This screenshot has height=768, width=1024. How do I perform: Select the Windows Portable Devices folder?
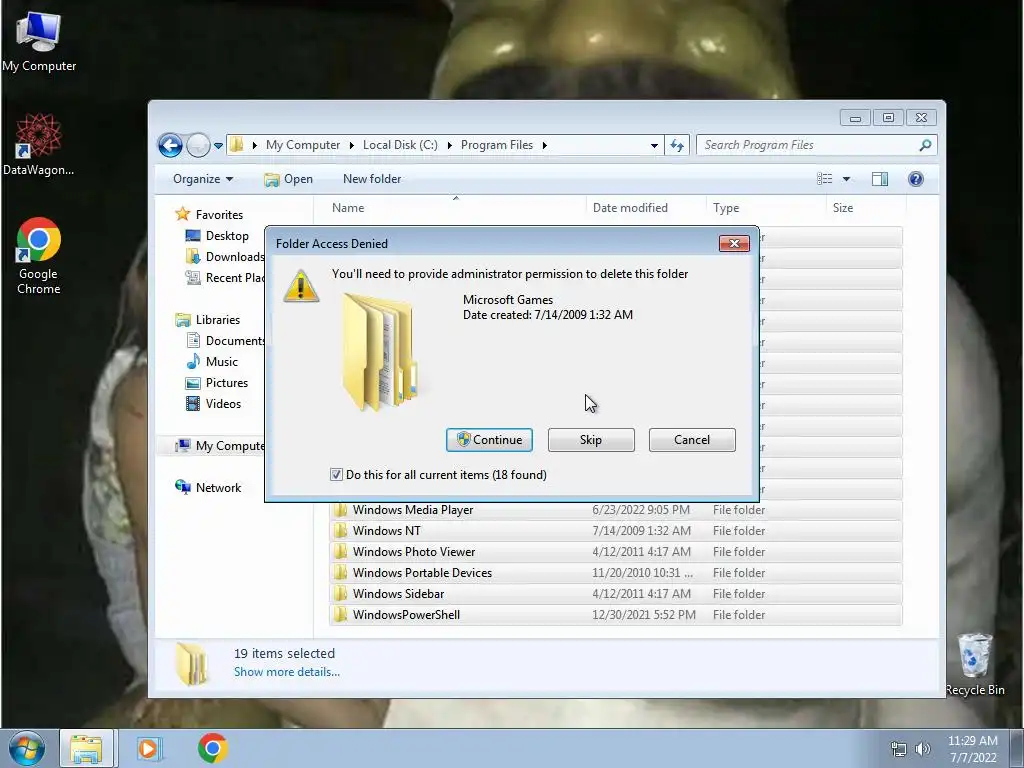(616, 573)
